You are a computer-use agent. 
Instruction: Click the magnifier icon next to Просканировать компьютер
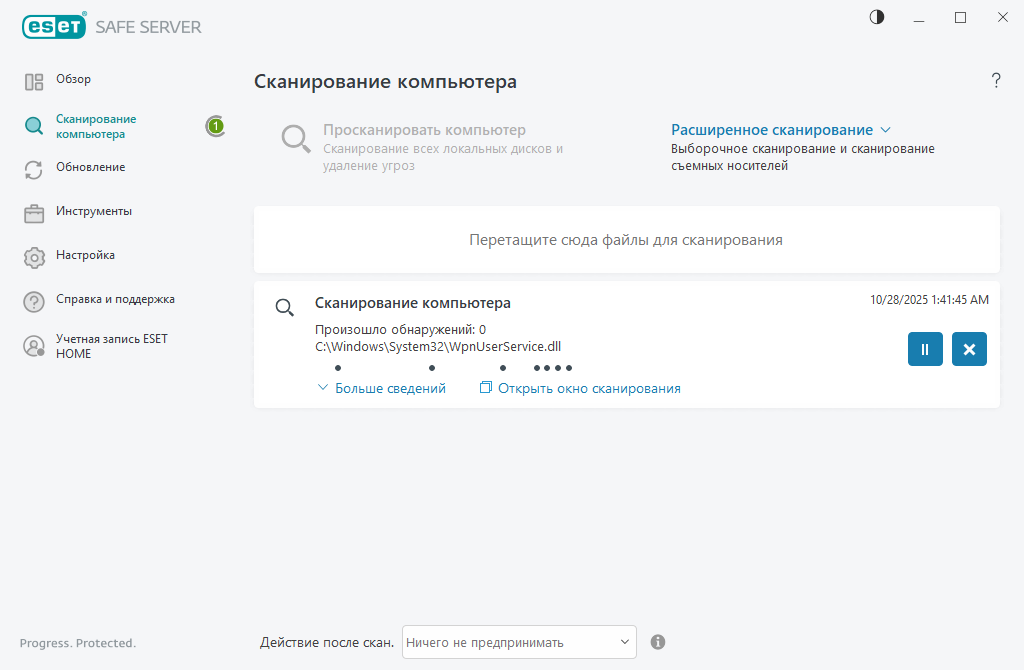tap(295, 139)
